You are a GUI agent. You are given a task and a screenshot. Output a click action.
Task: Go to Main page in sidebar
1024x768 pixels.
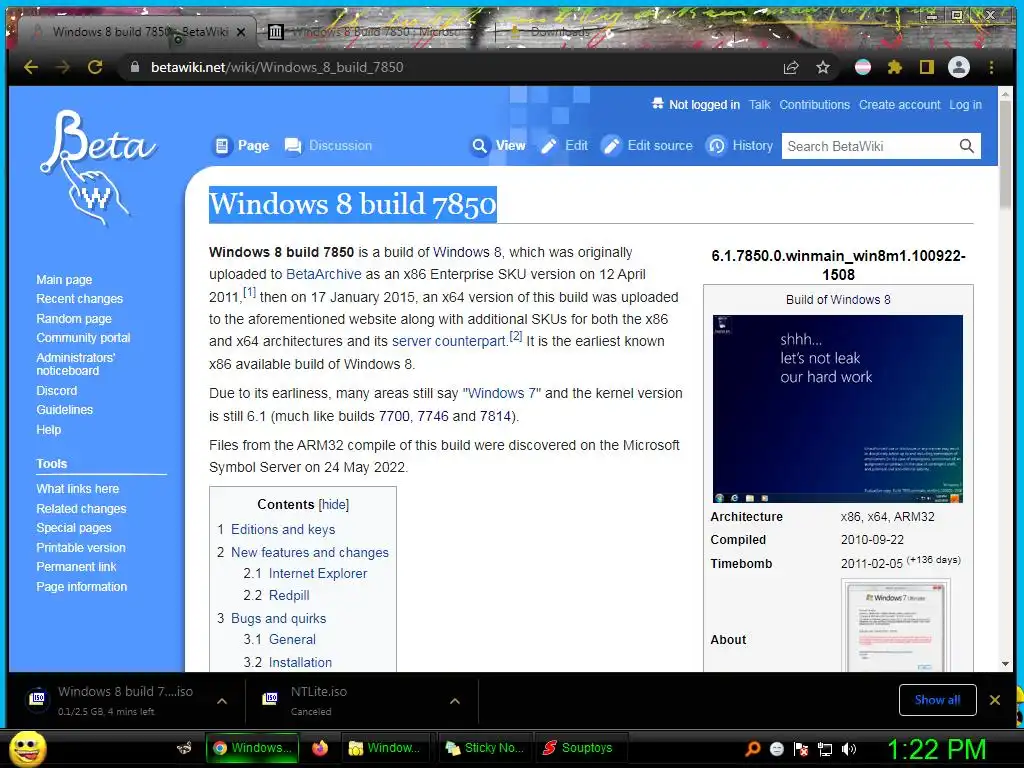coord(64,280)
